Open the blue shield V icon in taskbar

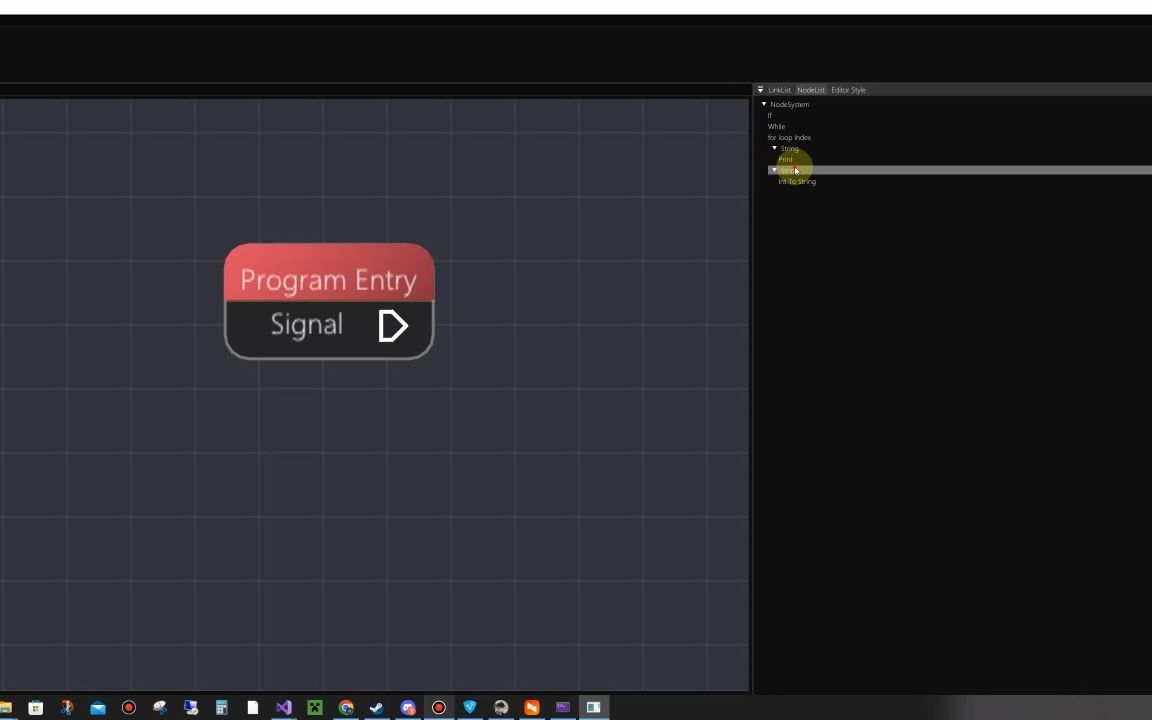[469, 708]
